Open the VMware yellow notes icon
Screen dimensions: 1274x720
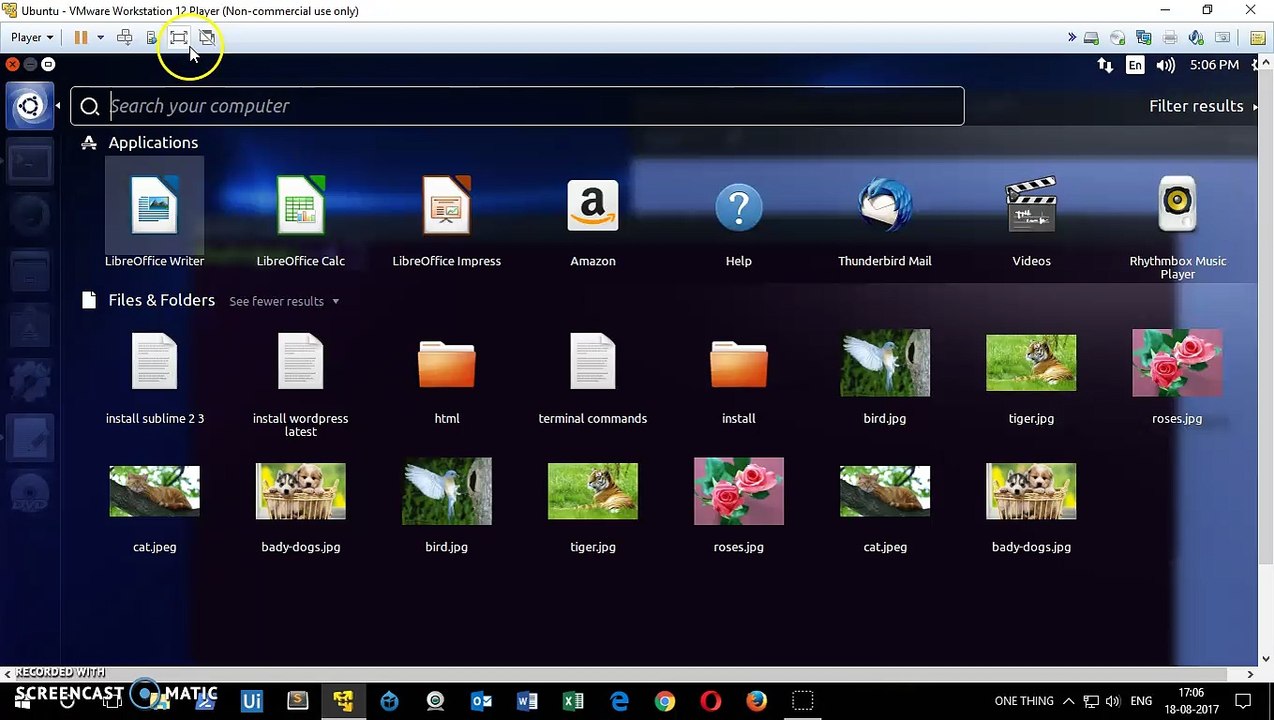[x=1257, y=38]
